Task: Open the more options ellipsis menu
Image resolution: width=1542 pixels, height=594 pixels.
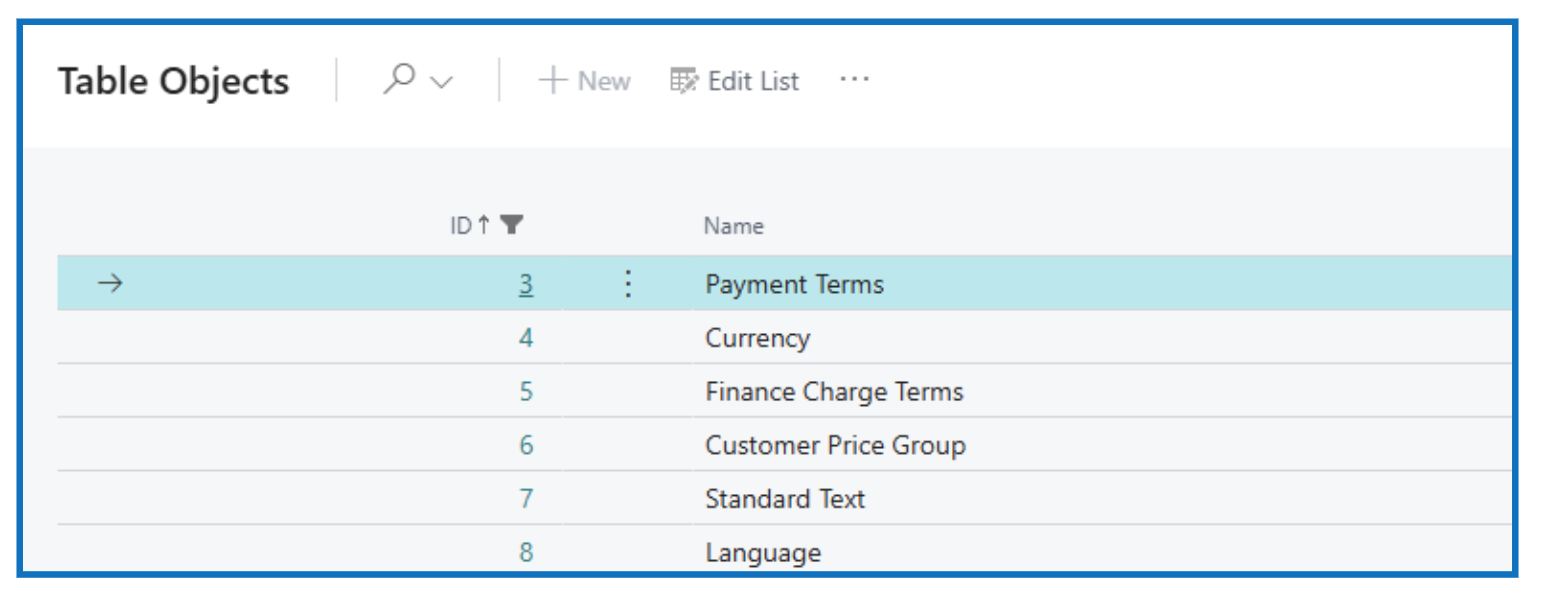Action: click(x=854, y=80)
